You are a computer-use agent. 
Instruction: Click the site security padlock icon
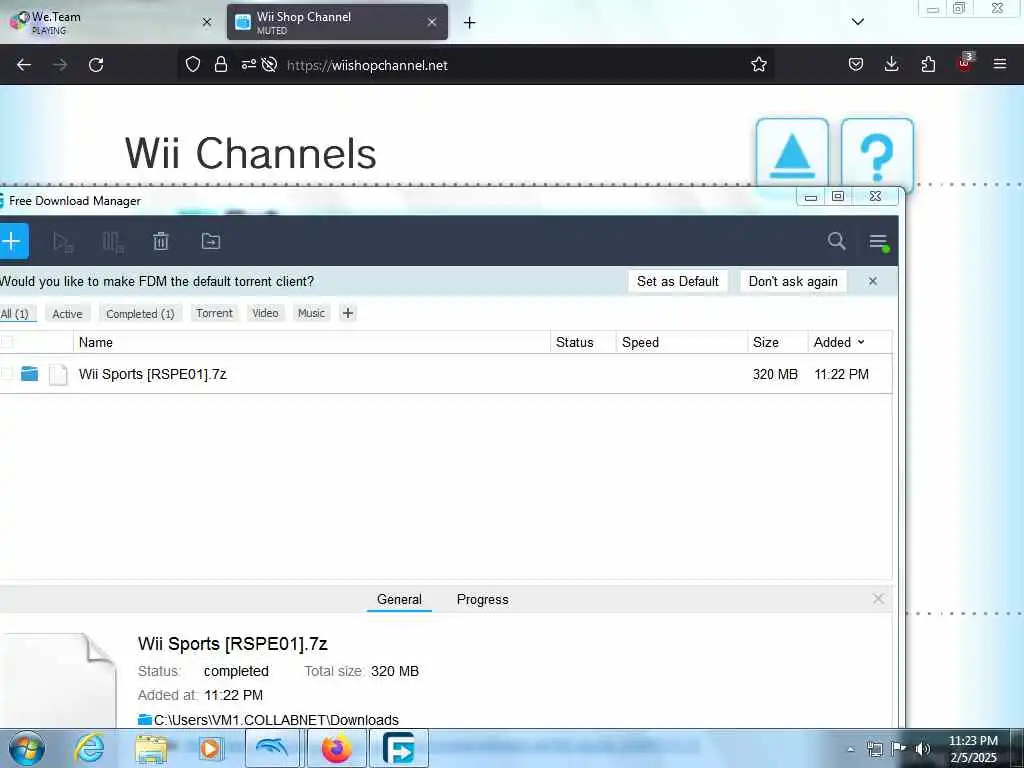pyautogui.click(x=221, y=64)
